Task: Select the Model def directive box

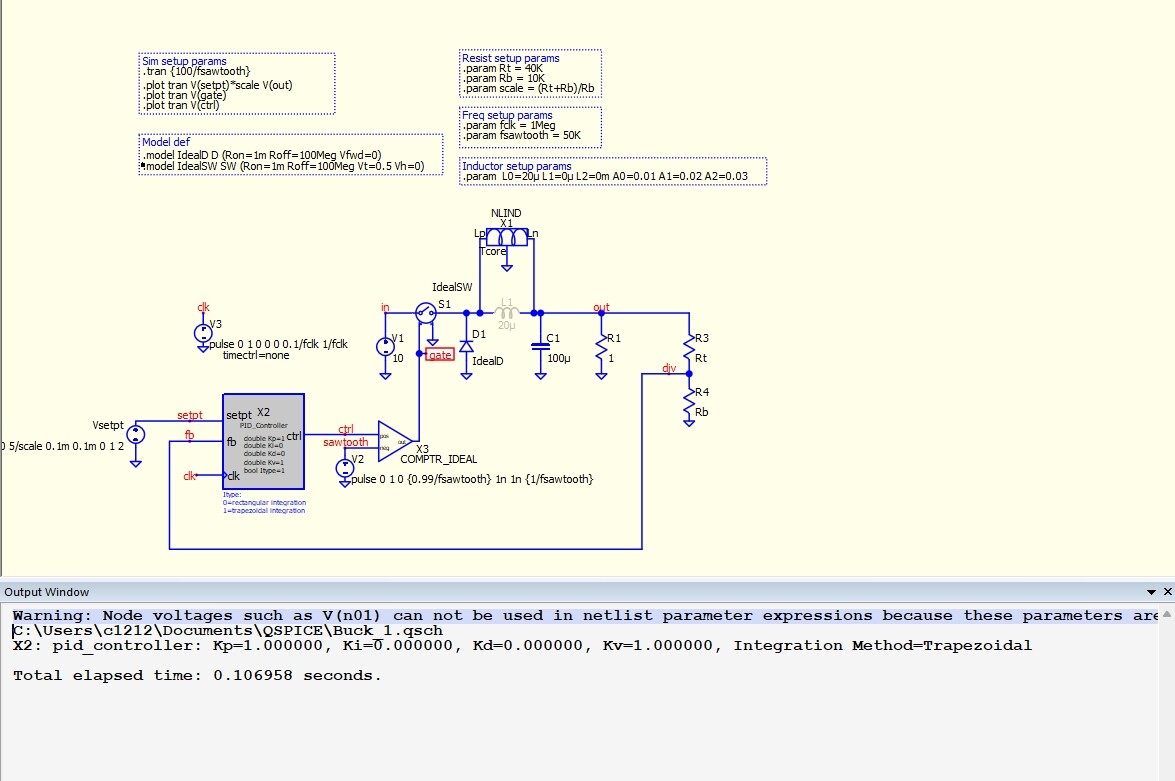Action: (x=291, y=154)
